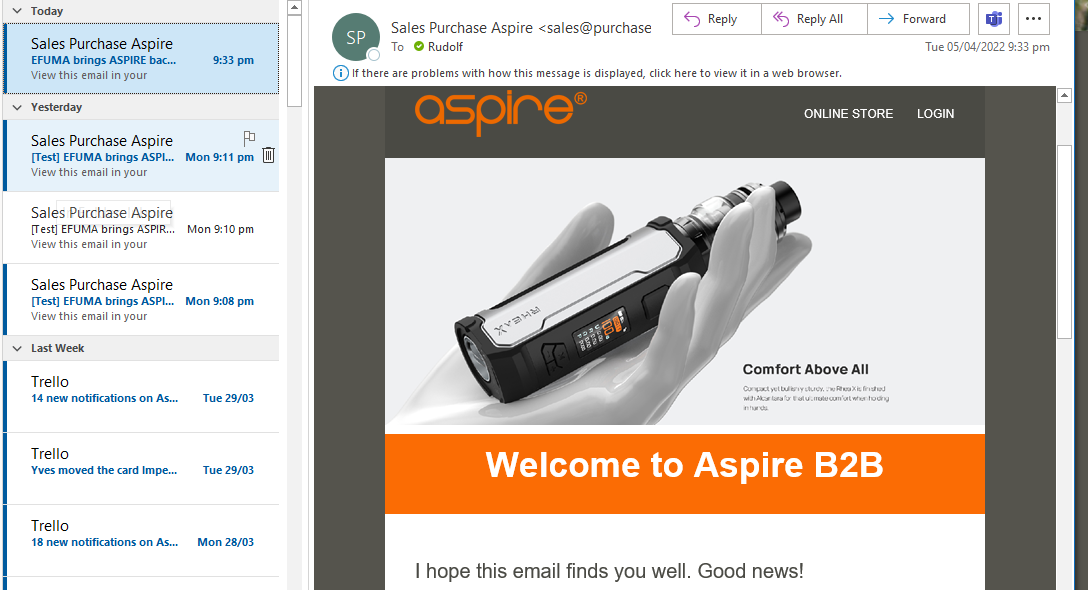Click the message list scrollbar thumb
Image resolution: width=1088 pixels, height=590 pixels.
point(295,62)
